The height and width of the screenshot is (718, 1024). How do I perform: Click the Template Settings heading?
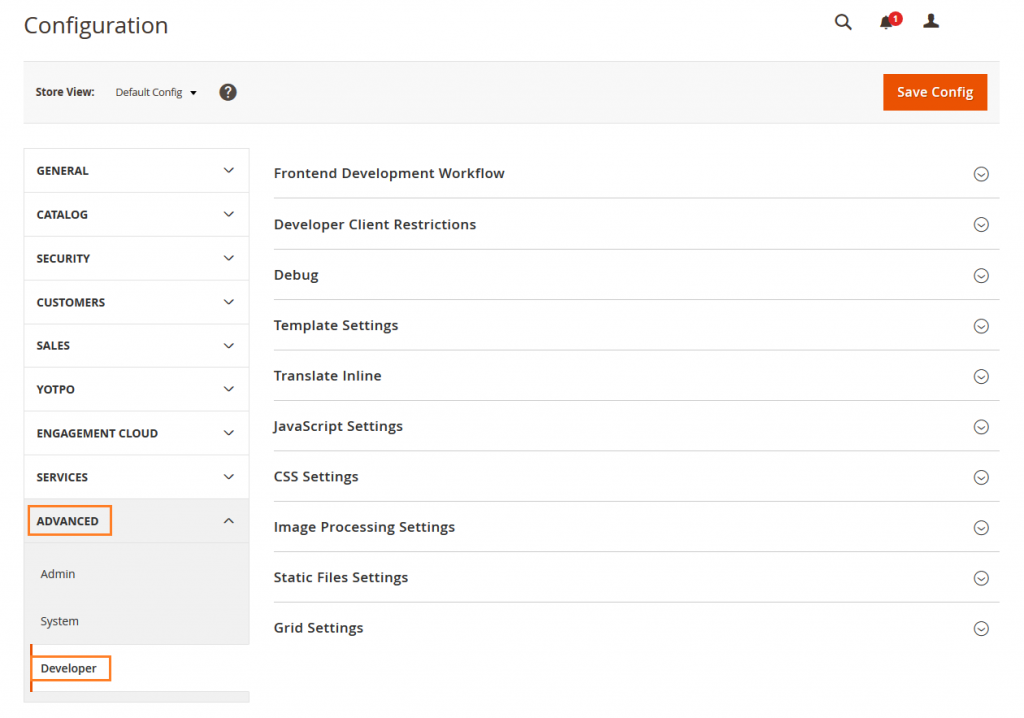pos(336,325)
